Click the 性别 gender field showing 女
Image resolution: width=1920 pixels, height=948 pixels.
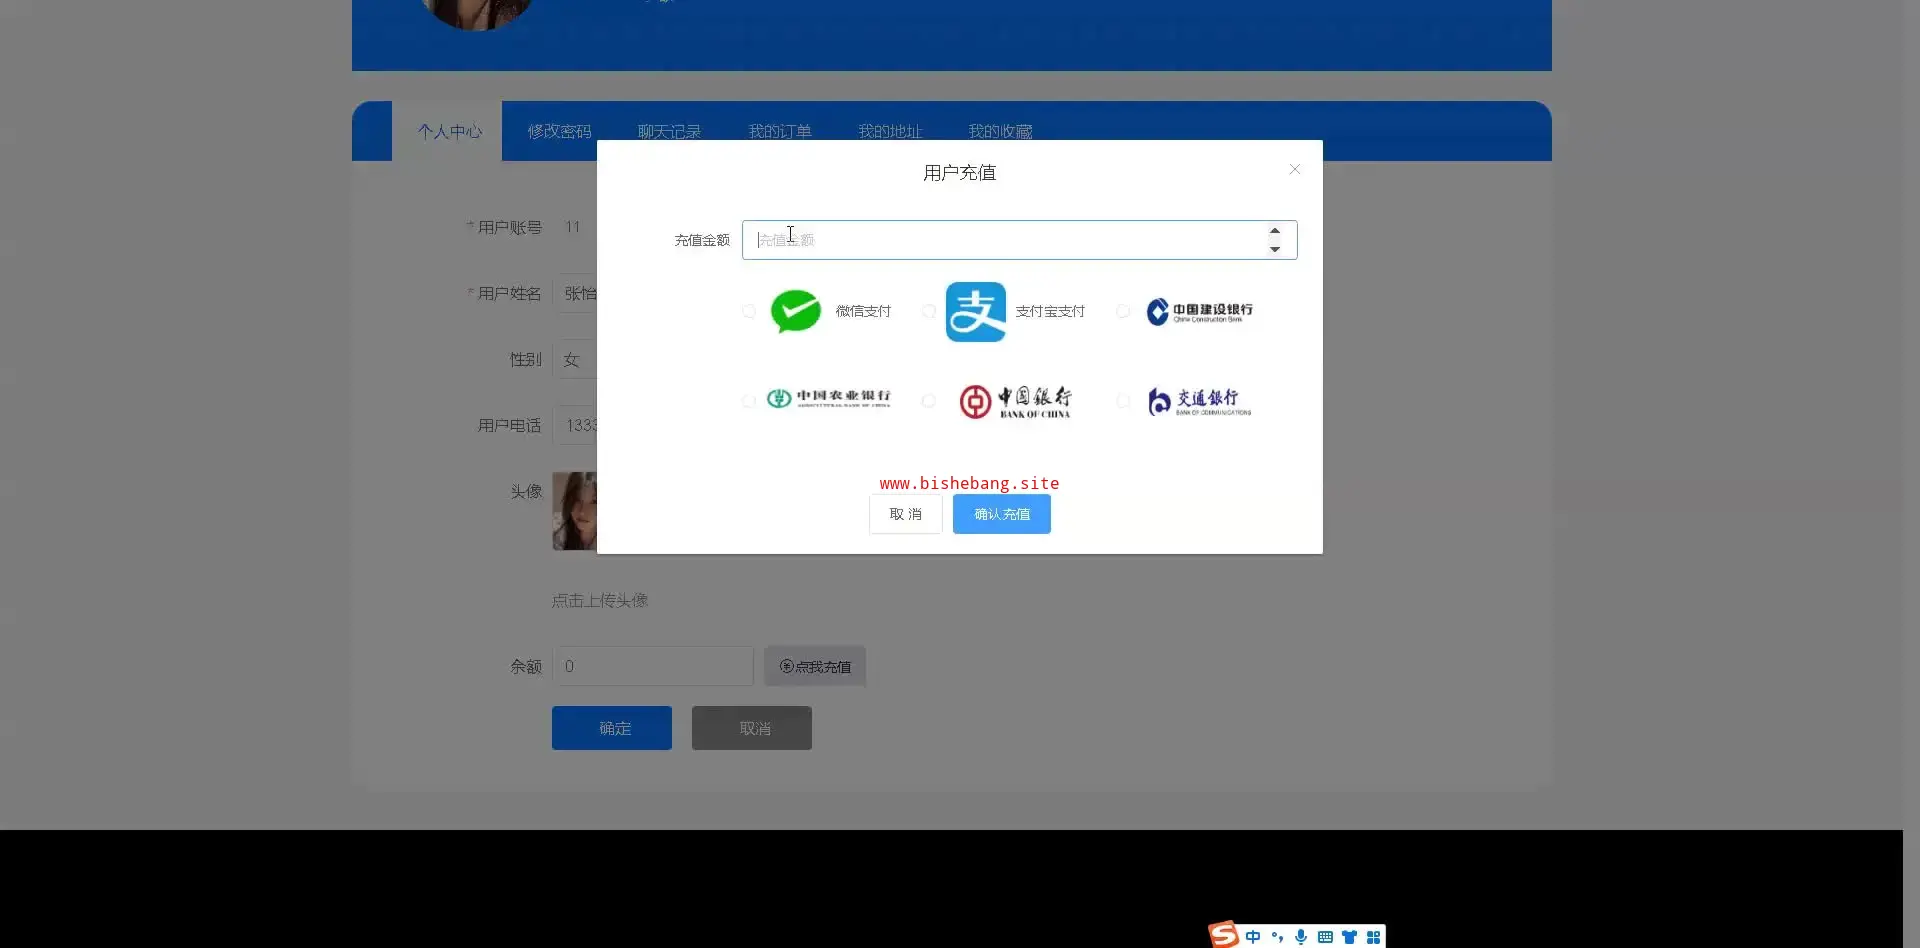click(x=575, y=359)
